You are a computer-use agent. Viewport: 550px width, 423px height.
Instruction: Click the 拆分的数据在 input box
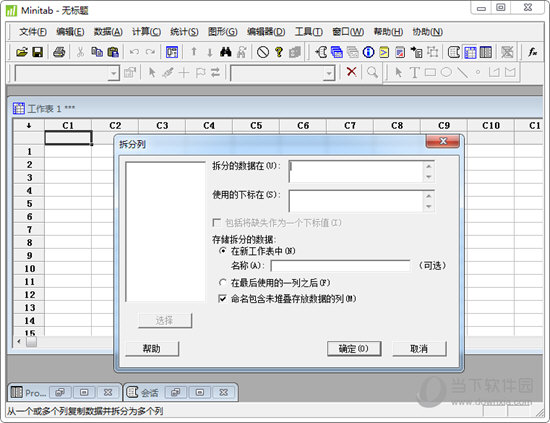(356, 171)
